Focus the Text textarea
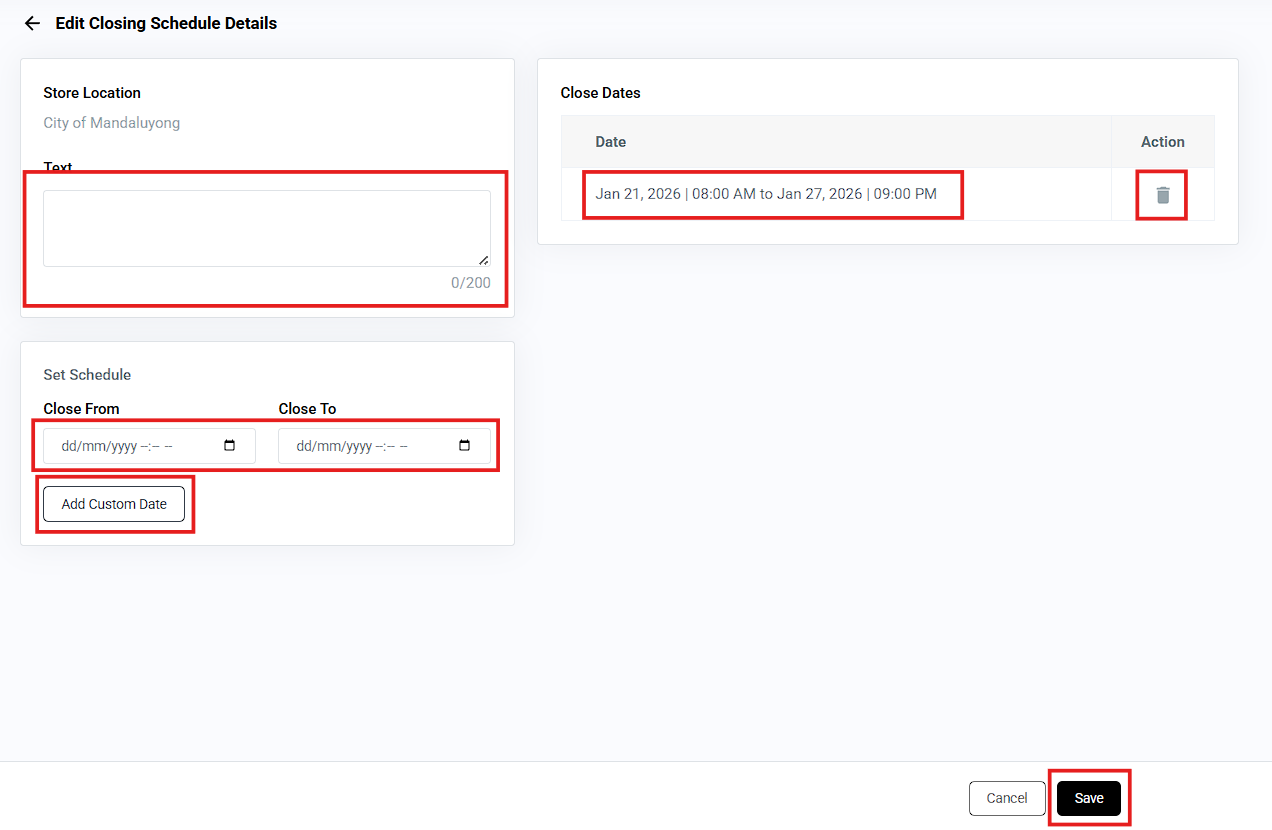Screen dimensions: 1272x830 tap(267, 228)
